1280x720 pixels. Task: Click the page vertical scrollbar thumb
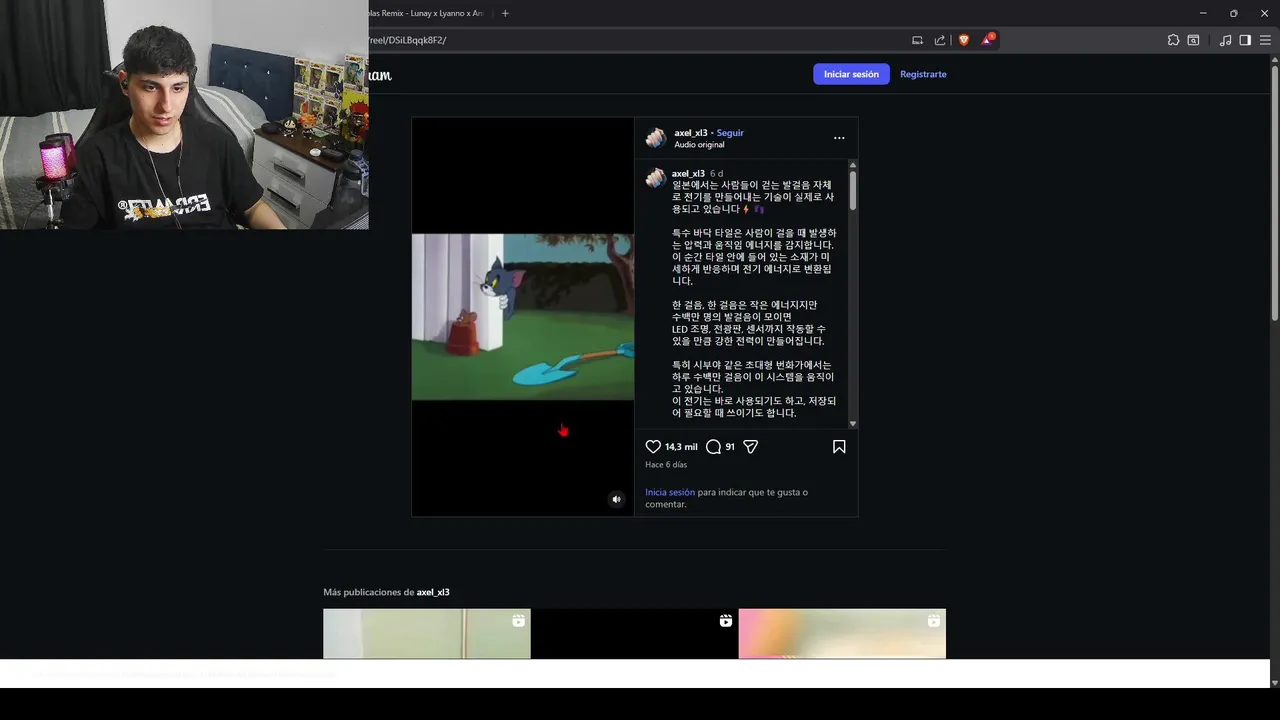(x=1274, y=192)
